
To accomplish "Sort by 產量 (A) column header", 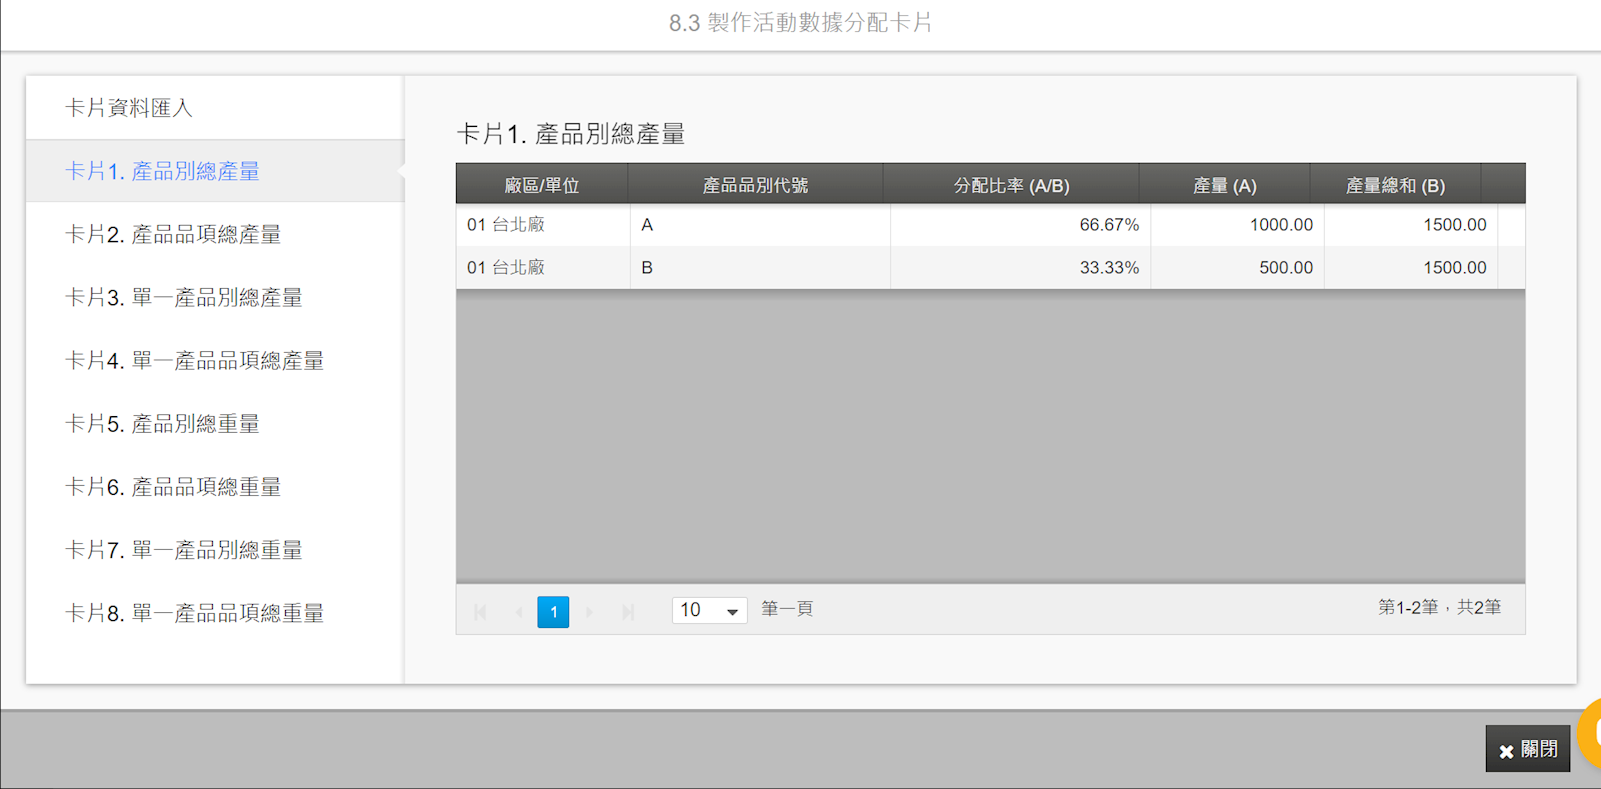I will coord(1225,185).
